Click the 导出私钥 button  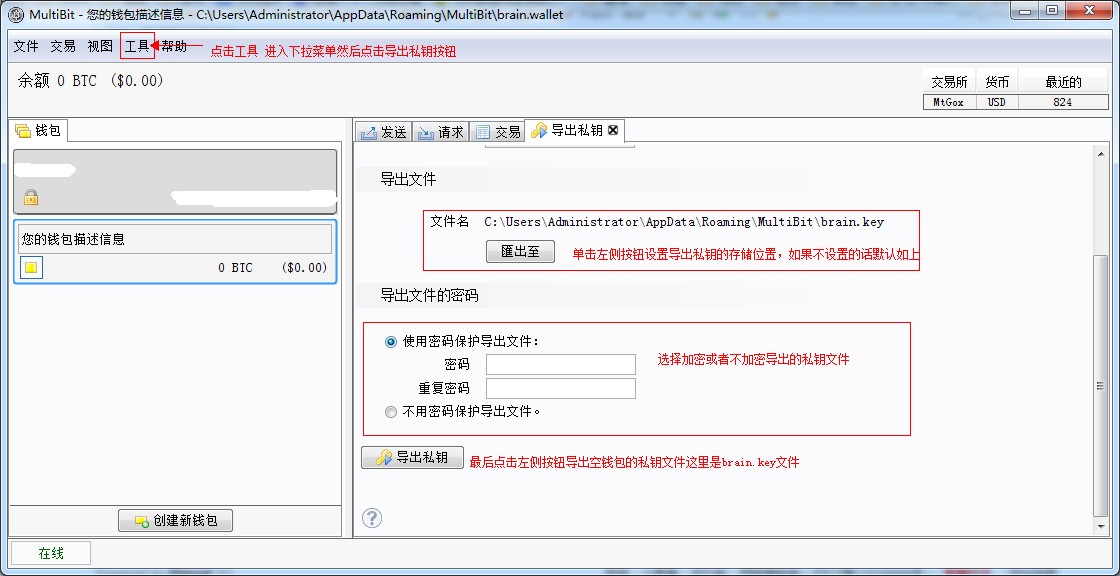coord(412,457)
